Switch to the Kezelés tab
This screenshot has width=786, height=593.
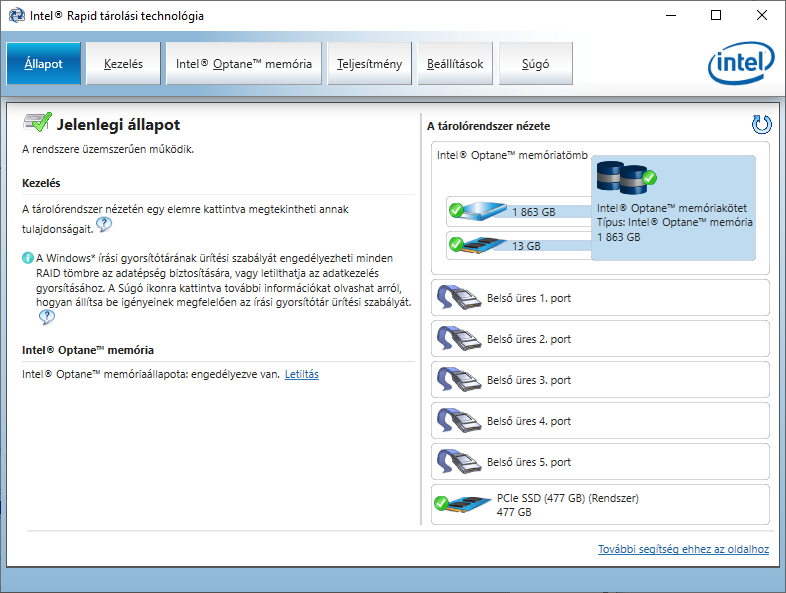pyautogui.click(x=123, y=64)
